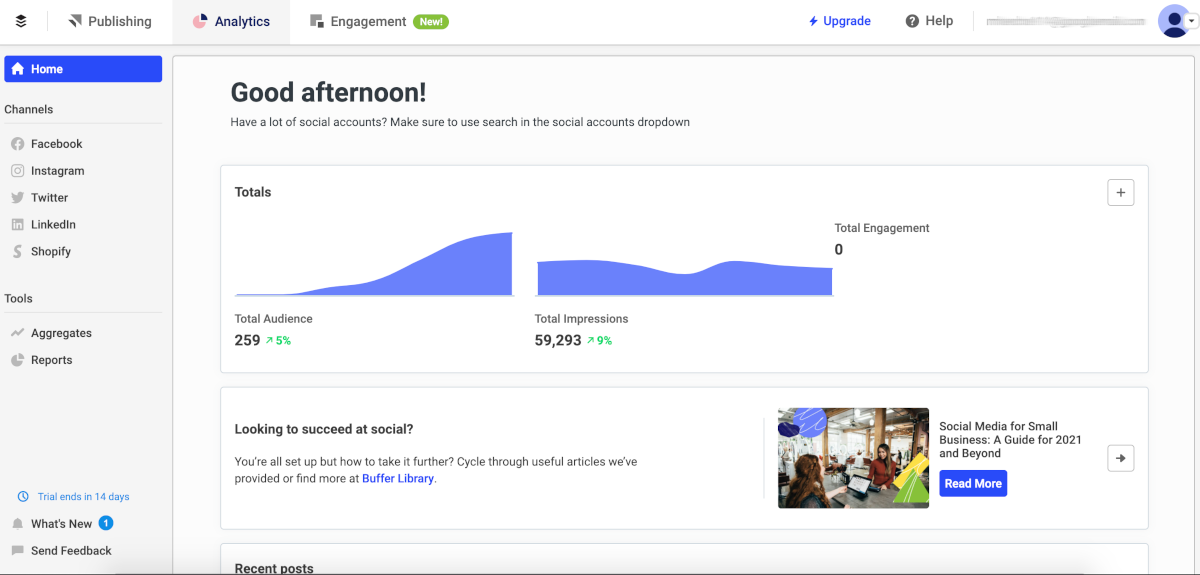Click the Publishing tab icon

tap(75, 21)
